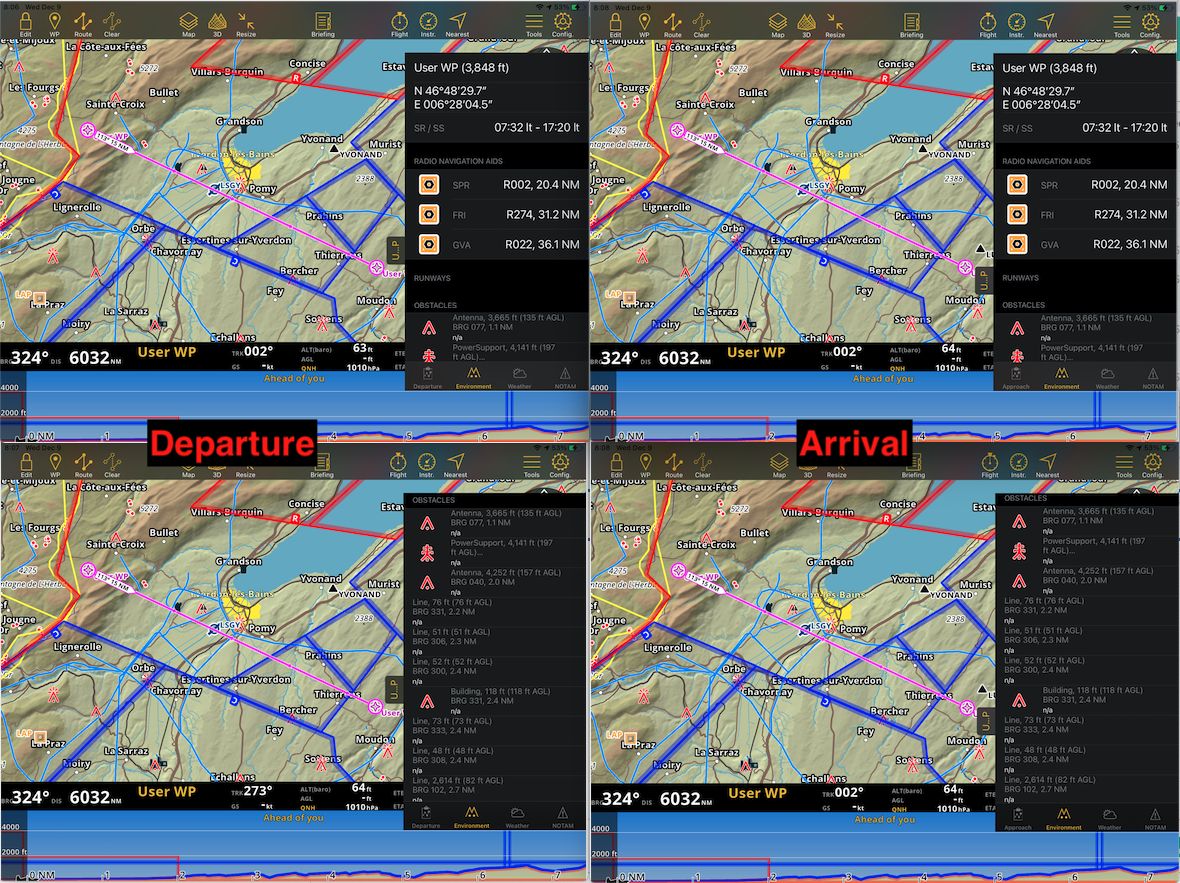The height and width of the screenshot is (883, 1180).
Task: Open Config. settings in top-right screenshot
Action: tap(1150, 21)
